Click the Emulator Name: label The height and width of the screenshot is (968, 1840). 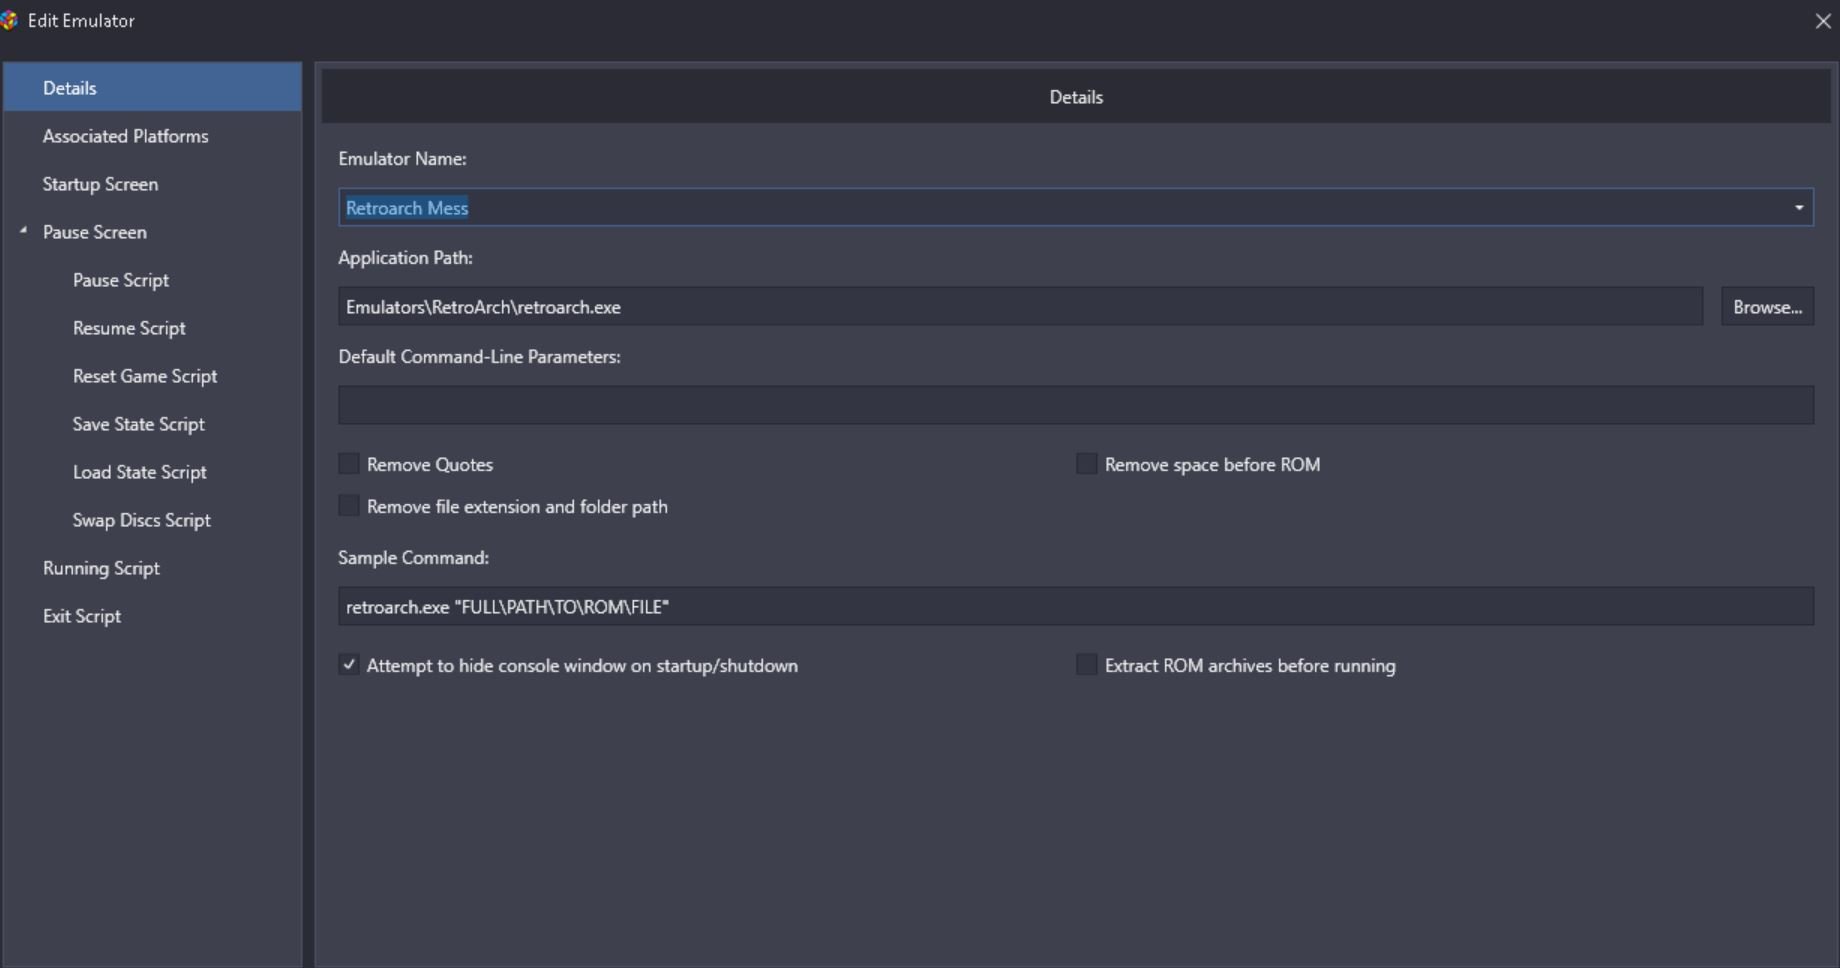(x=402, y=159)
